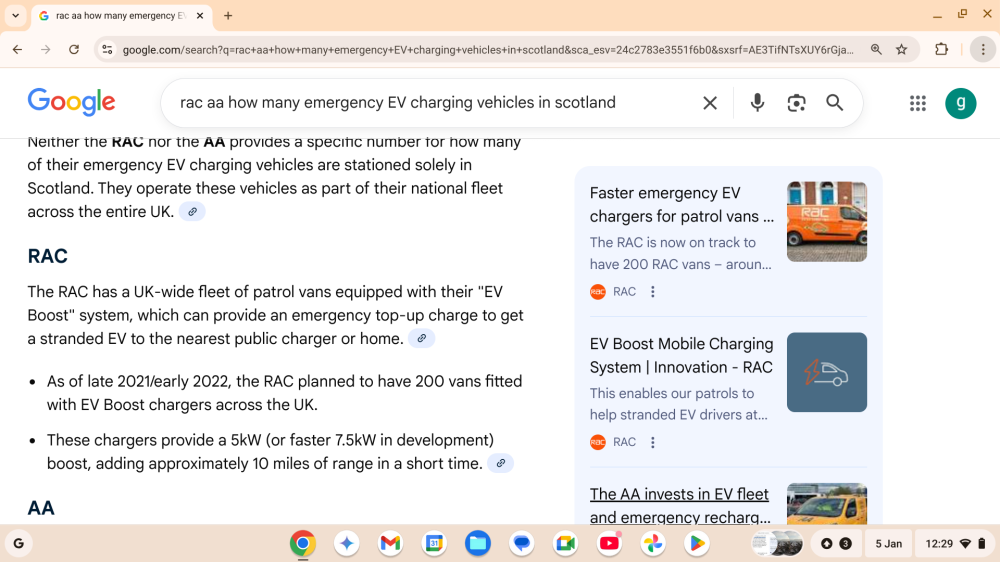The image size is (1000, 562).
Task: Open Google Meet from the shelf
Action: click(x=566, y=544)
